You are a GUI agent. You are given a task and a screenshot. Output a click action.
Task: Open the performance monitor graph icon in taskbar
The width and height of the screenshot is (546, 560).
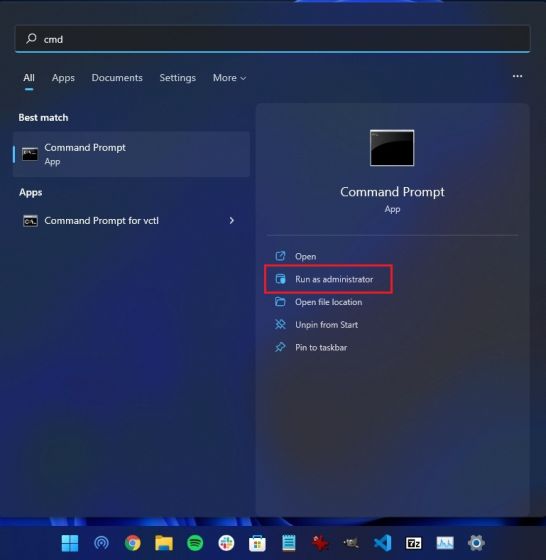tap(445, 543)
